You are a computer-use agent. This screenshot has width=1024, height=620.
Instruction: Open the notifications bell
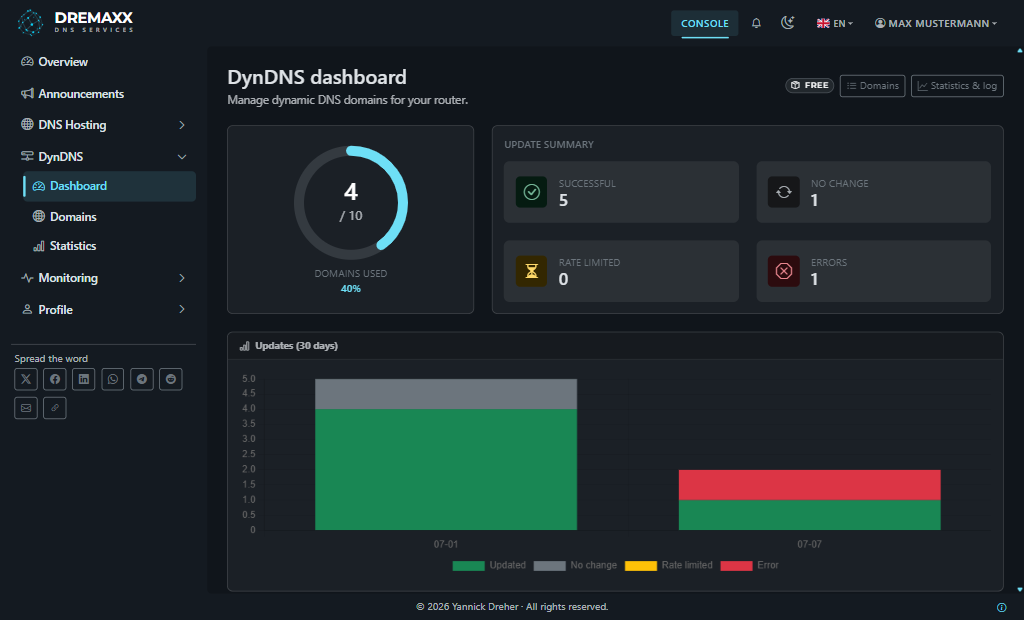click(756, 23)
